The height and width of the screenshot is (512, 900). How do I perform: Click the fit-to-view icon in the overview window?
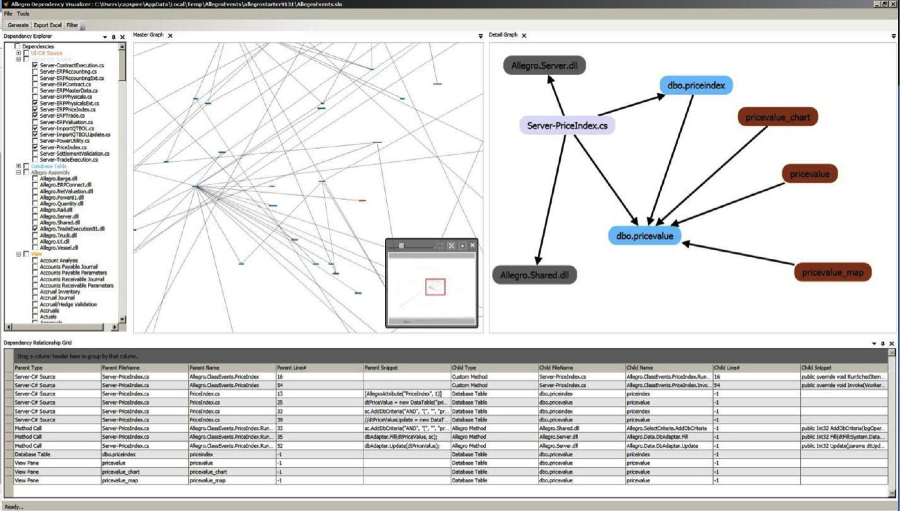point(451,246)
